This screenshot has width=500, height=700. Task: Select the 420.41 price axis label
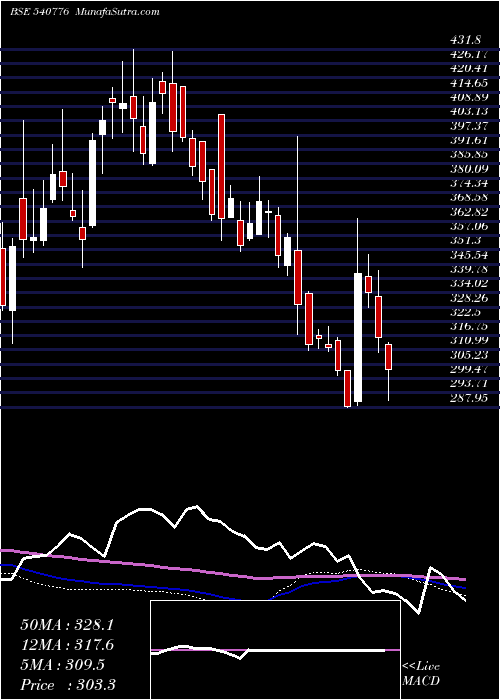click(468, 69)
